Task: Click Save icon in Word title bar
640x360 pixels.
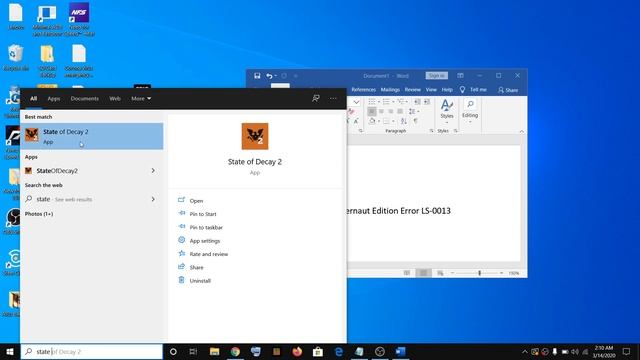Action: (257, 76)
